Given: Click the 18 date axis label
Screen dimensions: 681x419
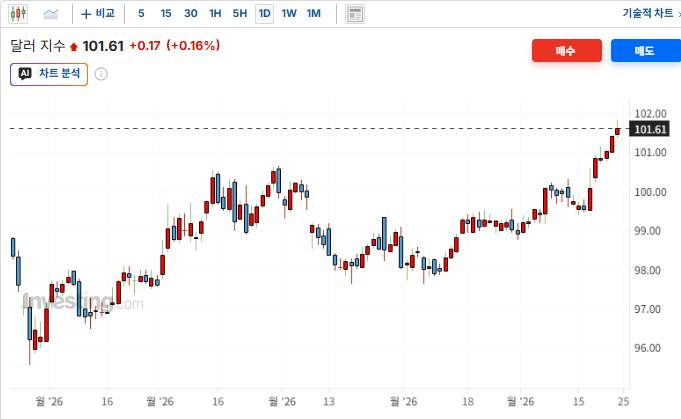Looking at the screenshot, I should (x=468, y=402).
